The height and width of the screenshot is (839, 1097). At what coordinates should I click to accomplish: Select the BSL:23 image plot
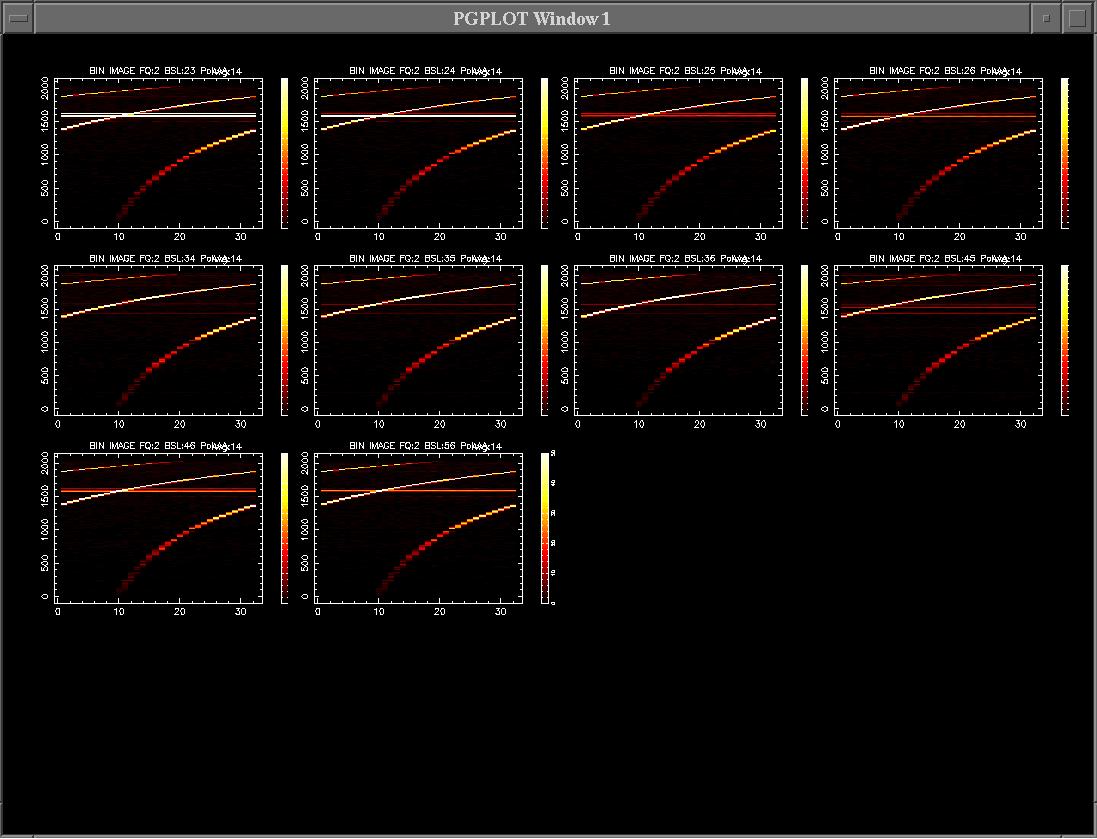tap(158, 153)
